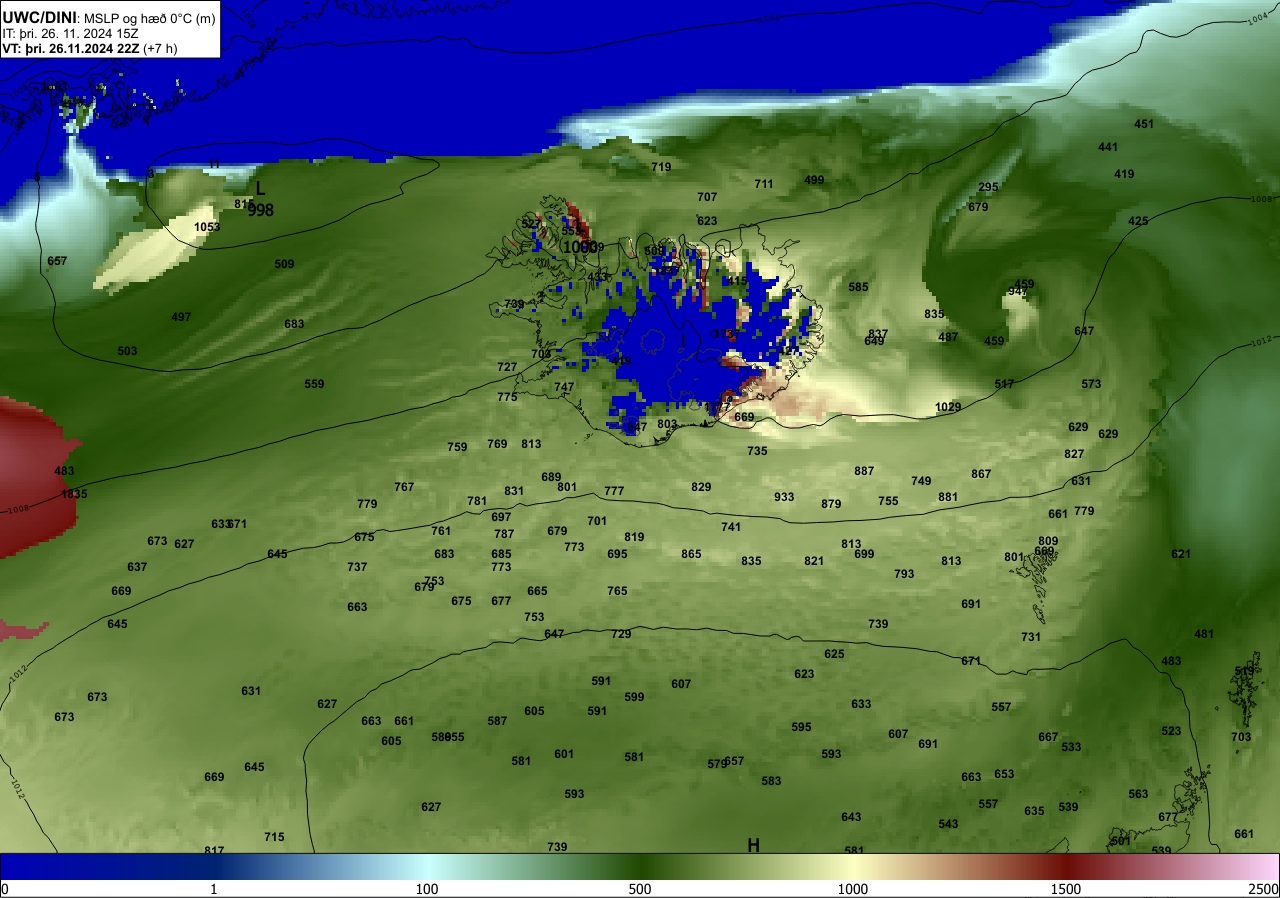Click the 715 height value
This screenshot has height=898, width=1280.
click(x=274, y=837)
